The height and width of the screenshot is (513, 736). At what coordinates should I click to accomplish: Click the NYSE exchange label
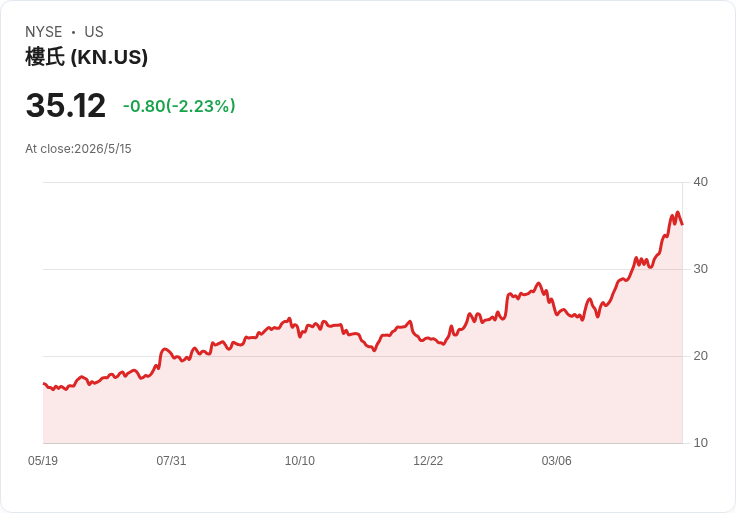click(x=44, y=32)
